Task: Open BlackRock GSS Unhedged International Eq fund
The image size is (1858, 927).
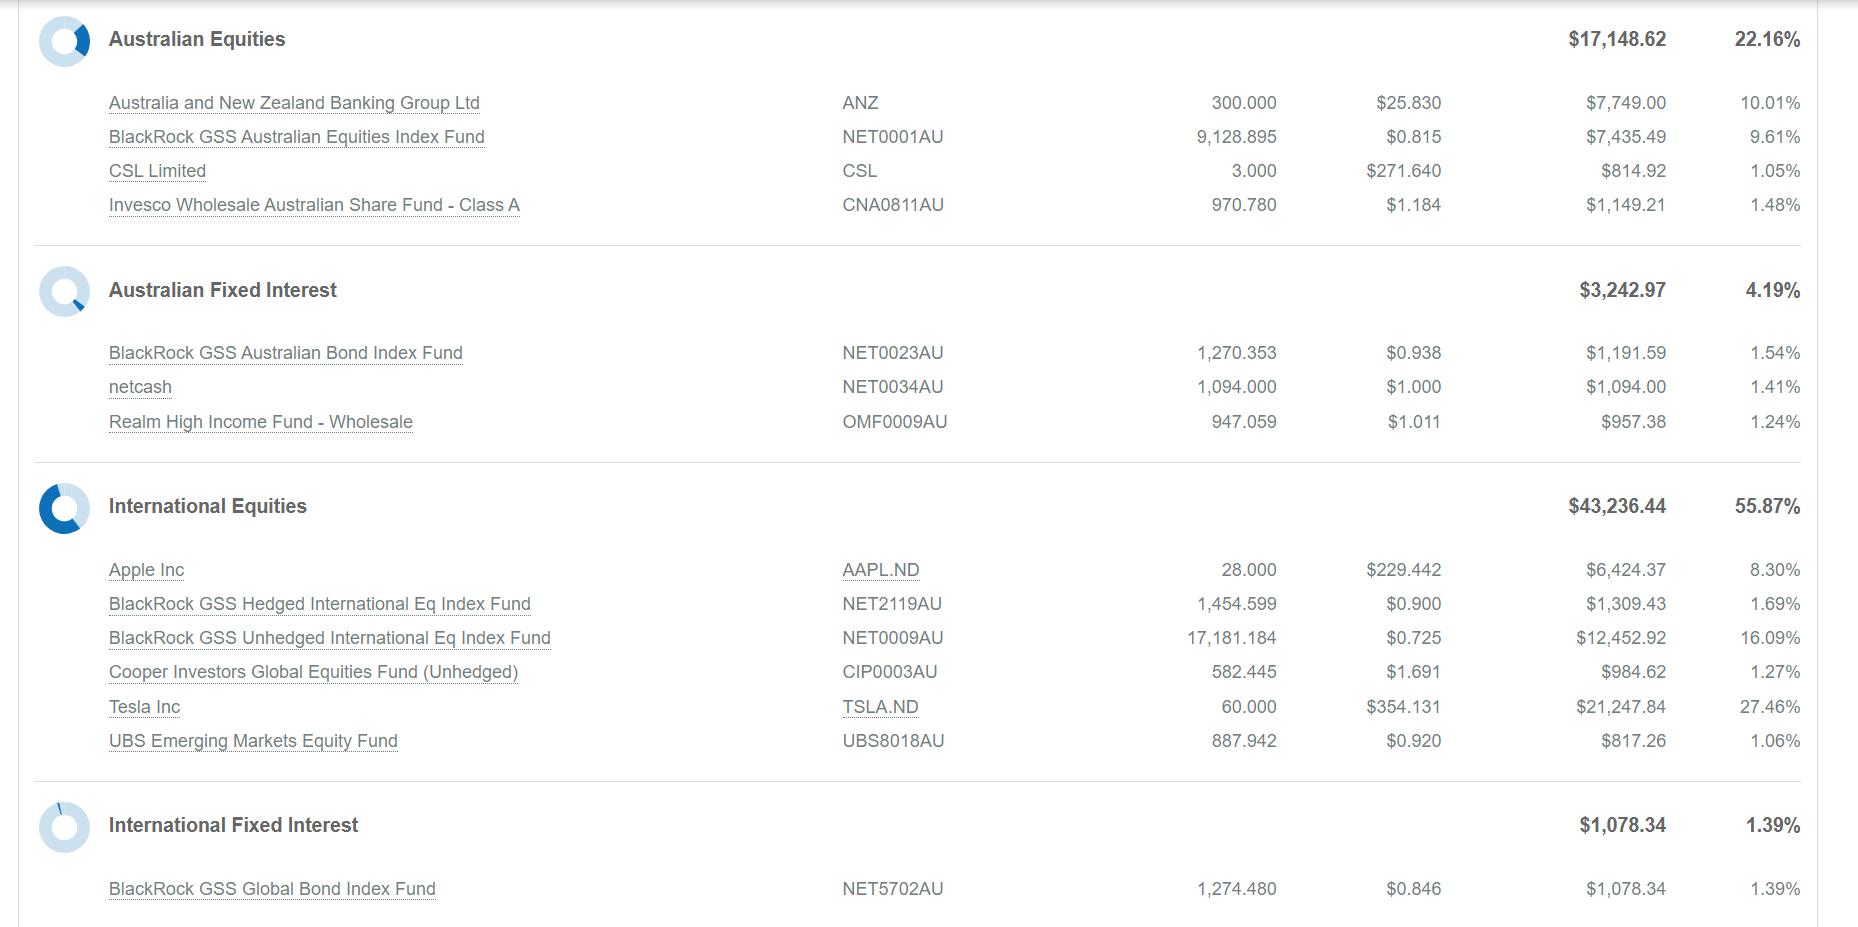Action: [329, 638]
